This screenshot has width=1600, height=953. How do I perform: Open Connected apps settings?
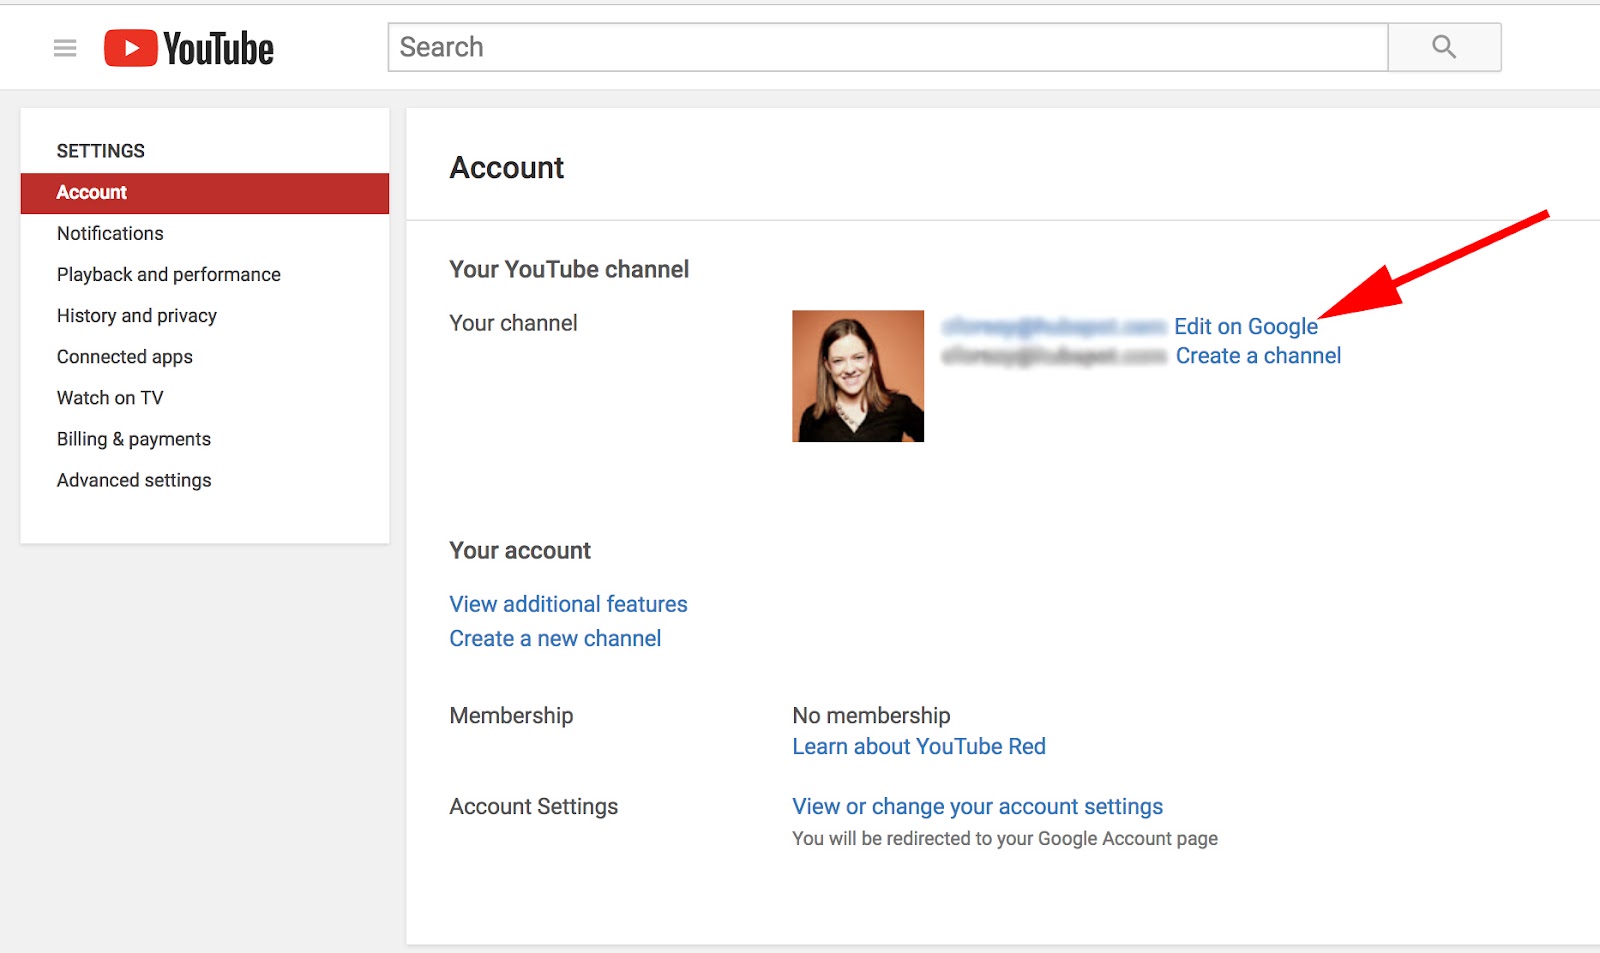coord(125,357)
